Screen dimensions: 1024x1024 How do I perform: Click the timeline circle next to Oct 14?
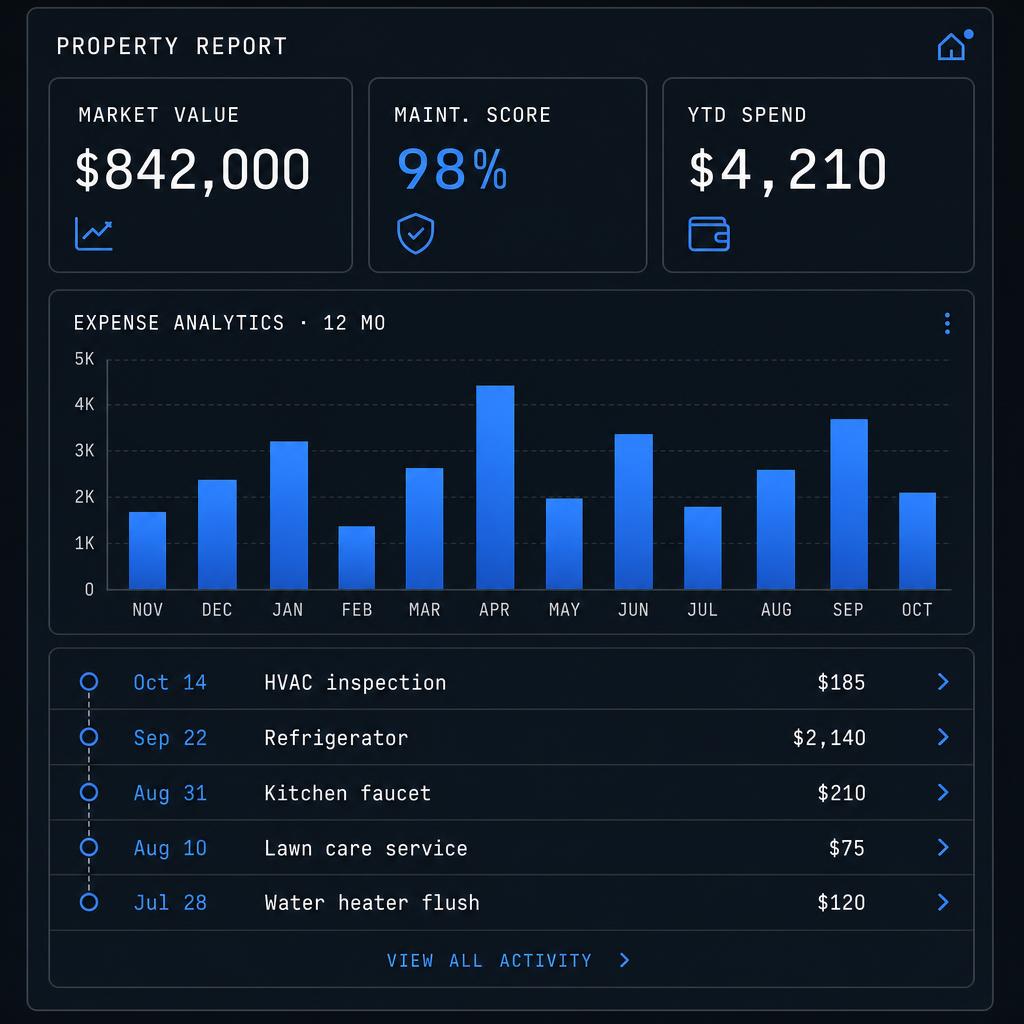point(89,682)
